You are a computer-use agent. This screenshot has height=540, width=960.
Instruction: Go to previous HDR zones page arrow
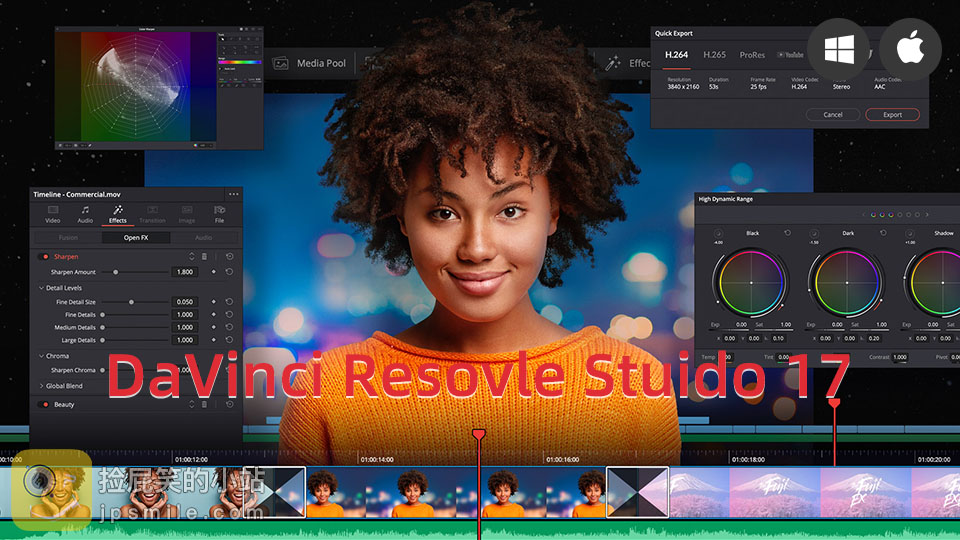tap(864, 215)
